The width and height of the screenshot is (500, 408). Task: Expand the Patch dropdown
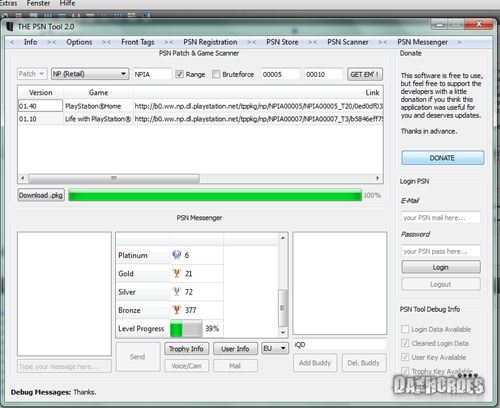click(x=32, y=74)
